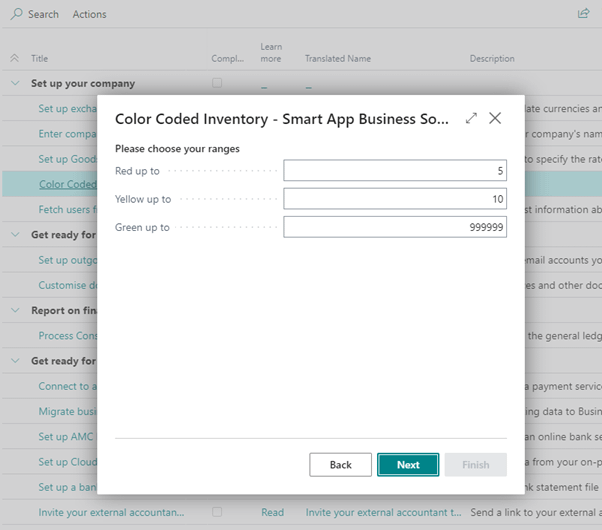
Task: Open the Read link for external accountant
Action: point(273,512)
